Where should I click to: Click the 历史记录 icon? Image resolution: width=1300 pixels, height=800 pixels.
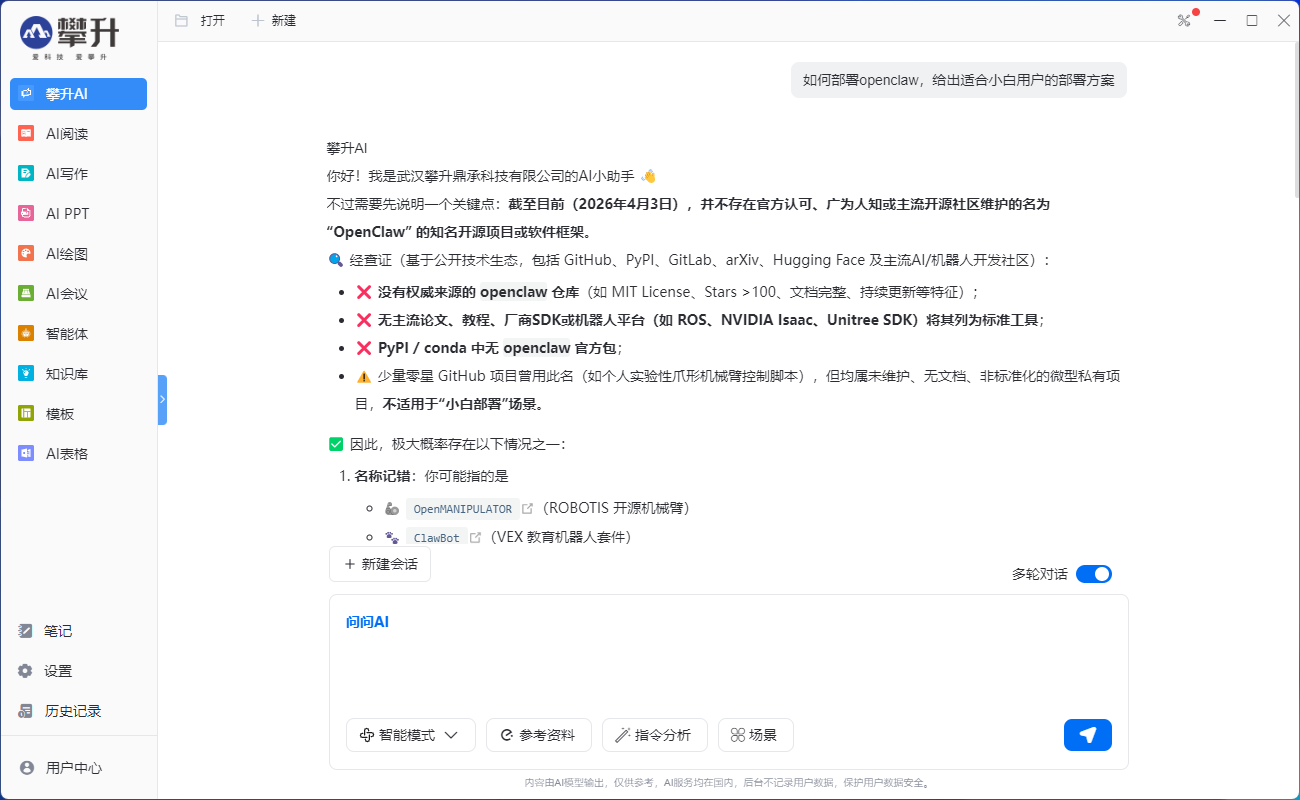click(26, 711)
